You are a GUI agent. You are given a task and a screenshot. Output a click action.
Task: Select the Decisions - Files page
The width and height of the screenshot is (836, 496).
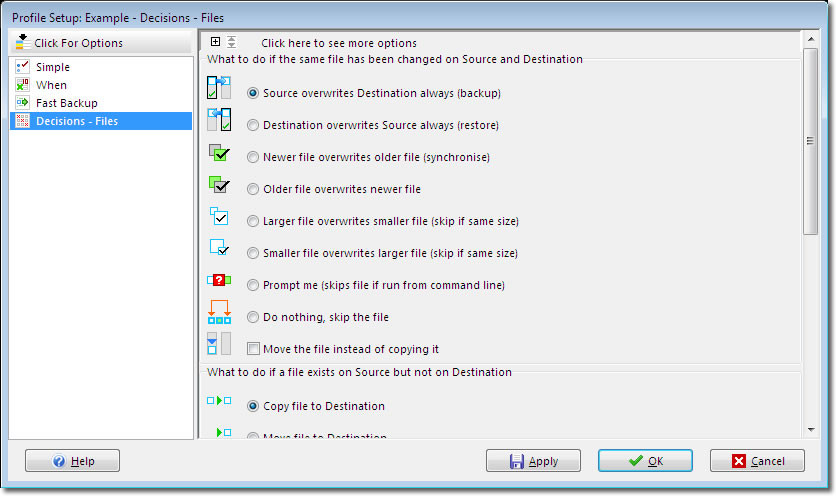pos(101,121)
